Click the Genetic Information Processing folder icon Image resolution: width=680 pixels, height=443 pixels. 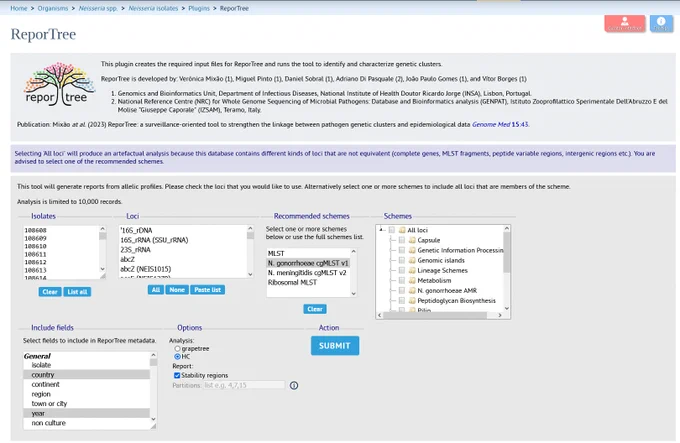(412, 250)
